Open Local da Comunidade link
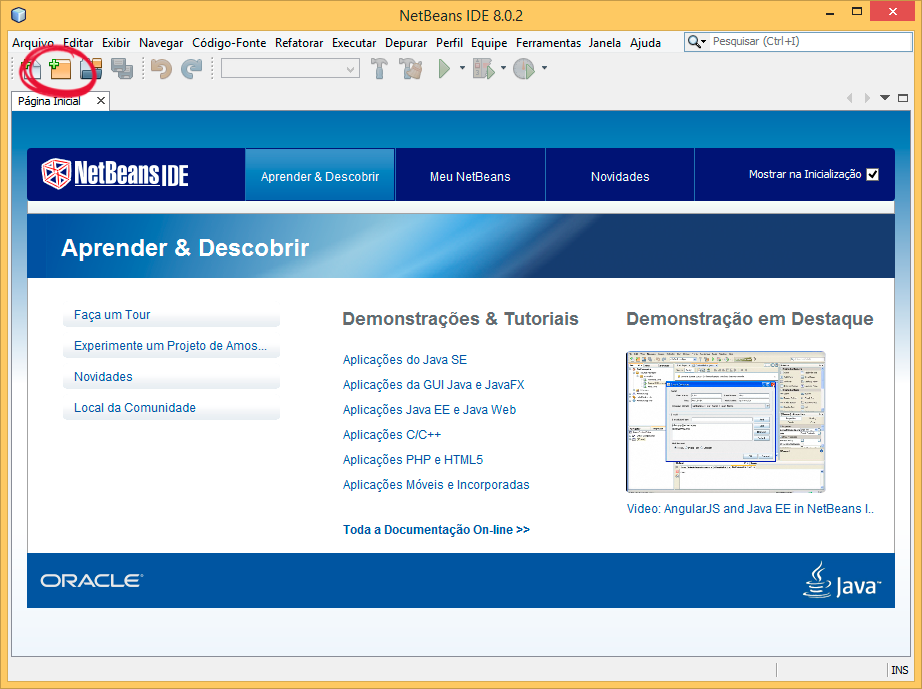 coord(135,408)
